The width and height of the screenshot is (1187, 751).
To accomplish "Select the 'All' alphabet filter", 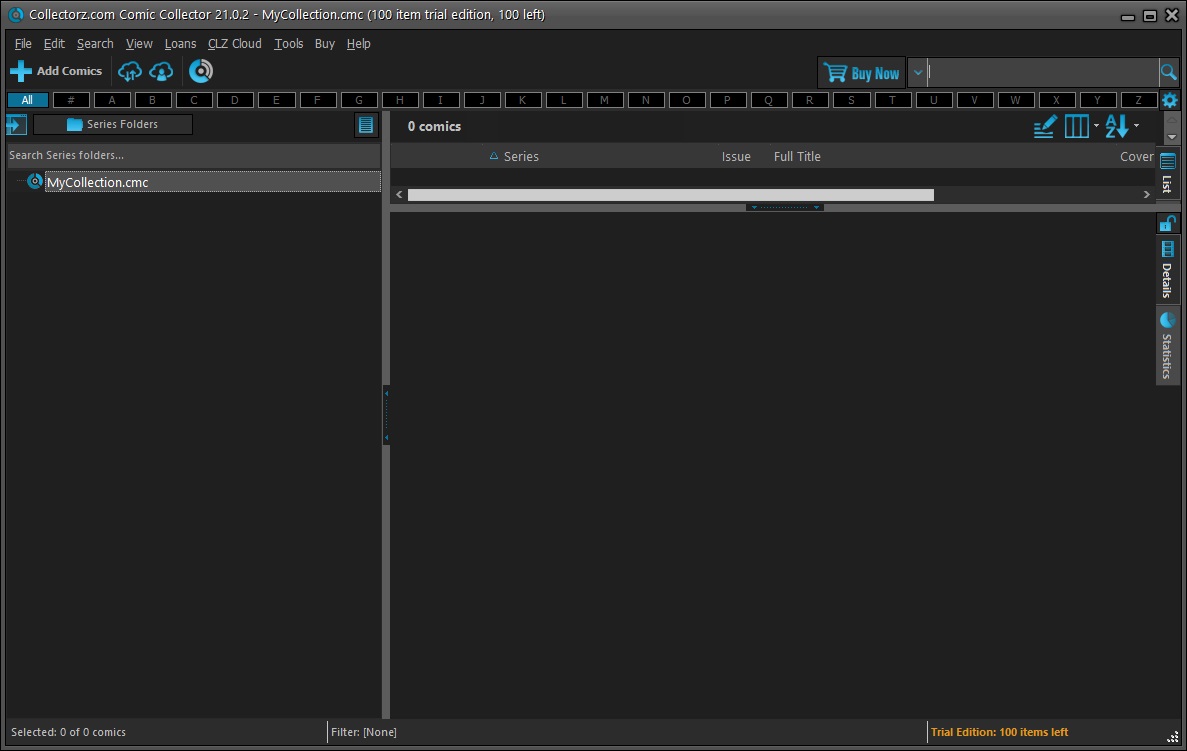I will 27,100.
